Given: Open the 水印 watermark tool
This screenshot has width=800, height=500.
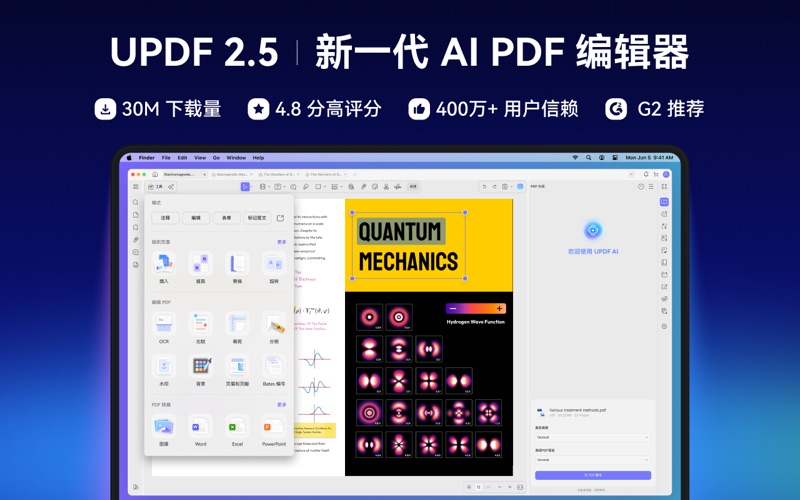Looking at the screenshot, I should coord(164,370).
